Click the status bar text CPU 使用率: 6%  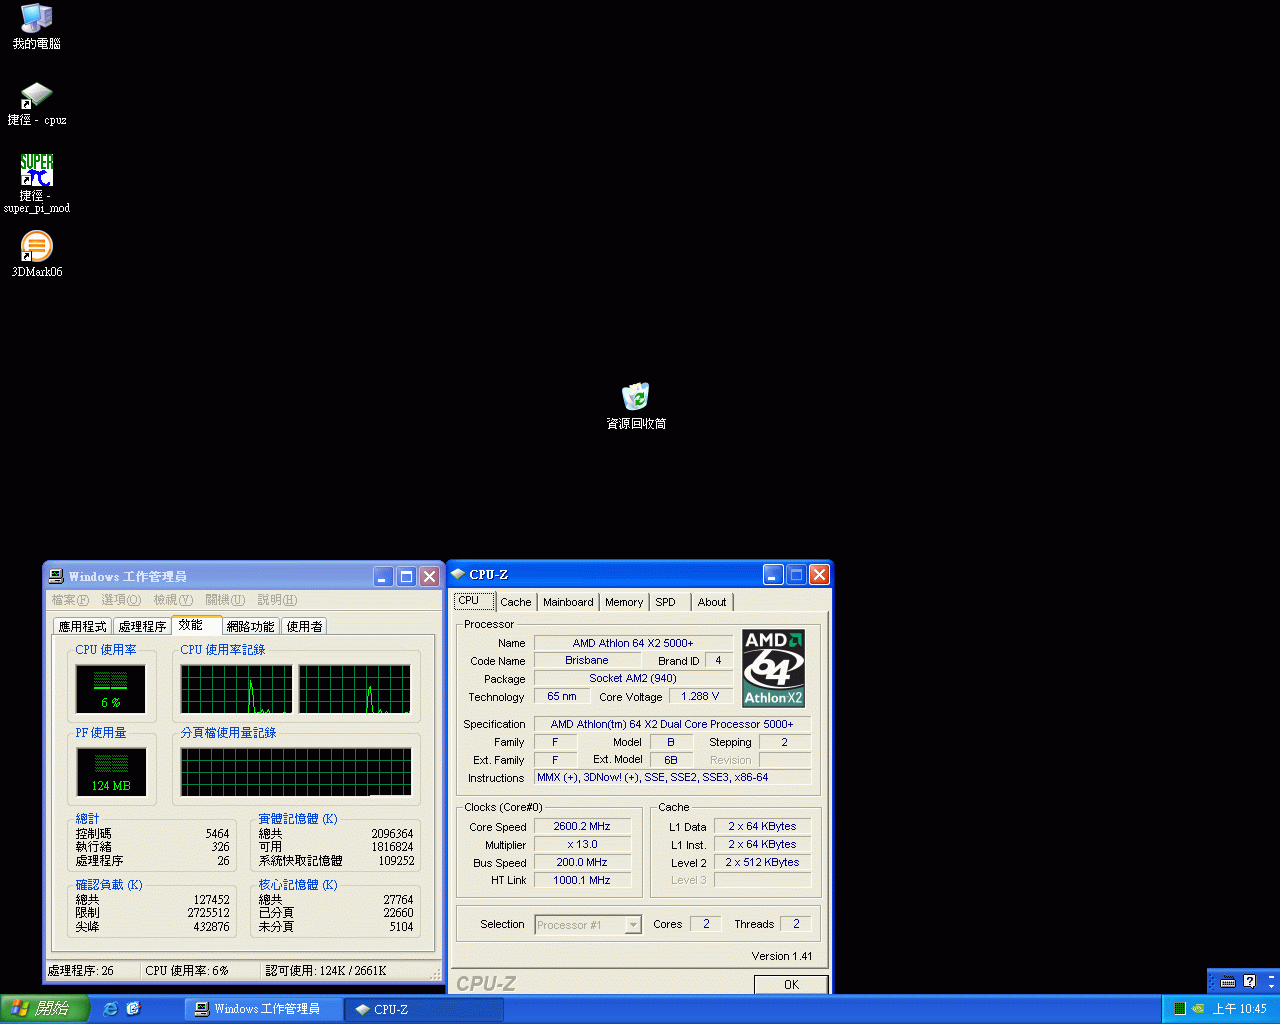[187, 970]
